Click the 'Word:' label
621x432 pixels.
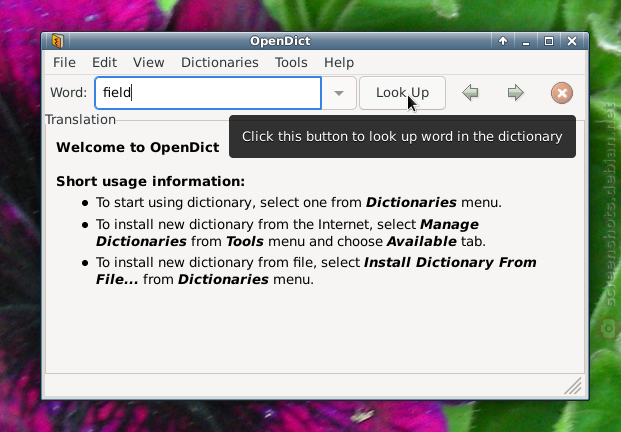pyautogui.click(x=69, y=93)
